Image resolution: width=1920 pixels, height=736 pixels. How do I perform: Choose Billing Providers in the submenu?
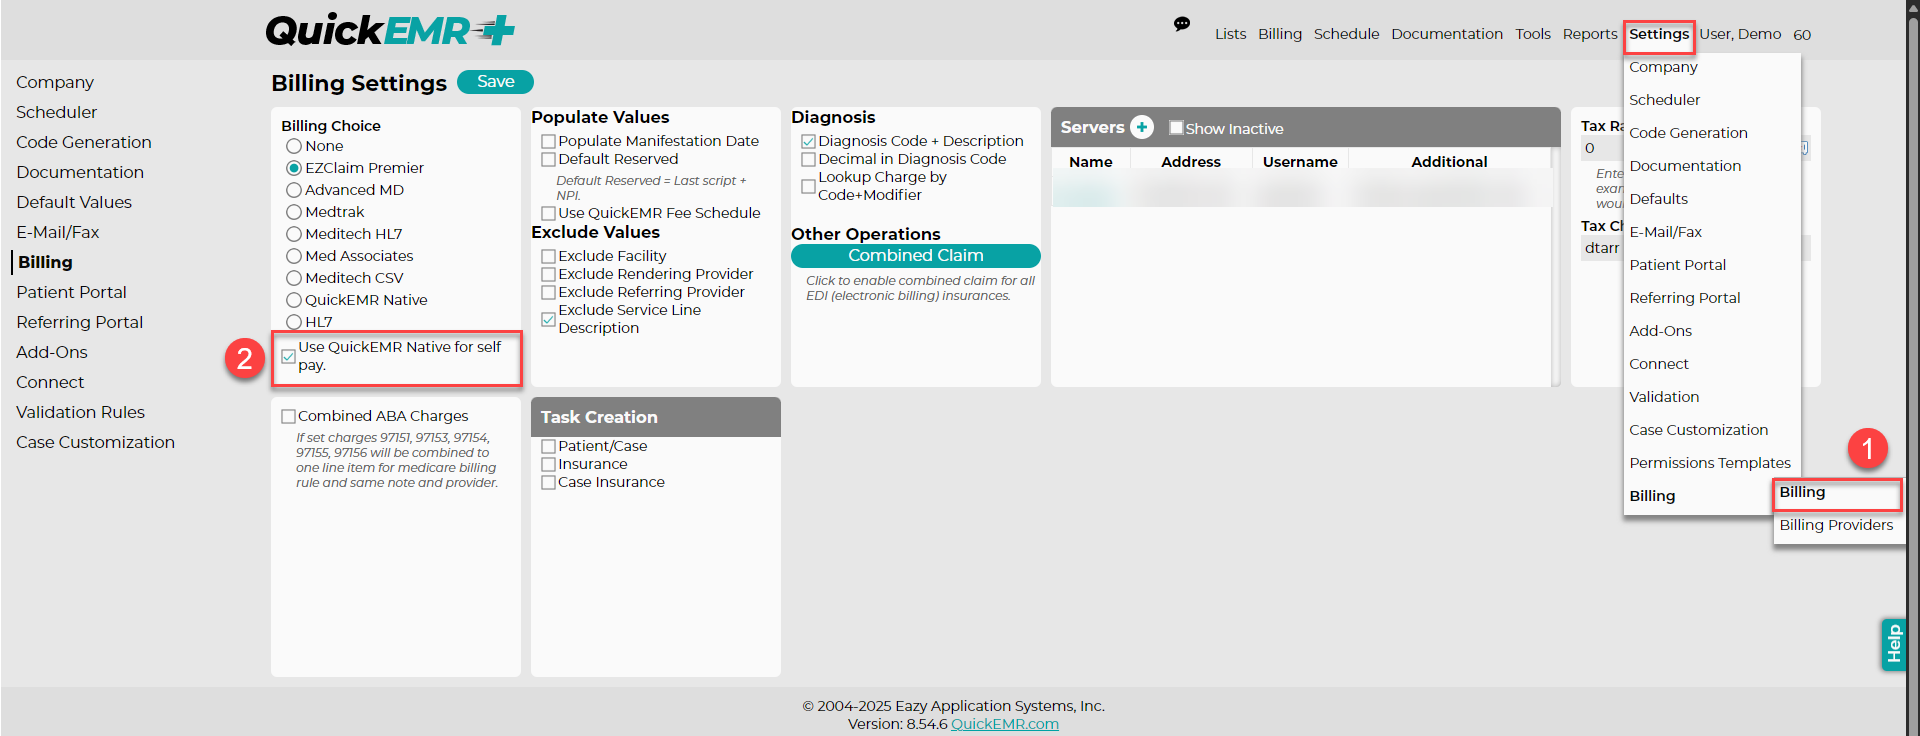[1836, 525]
